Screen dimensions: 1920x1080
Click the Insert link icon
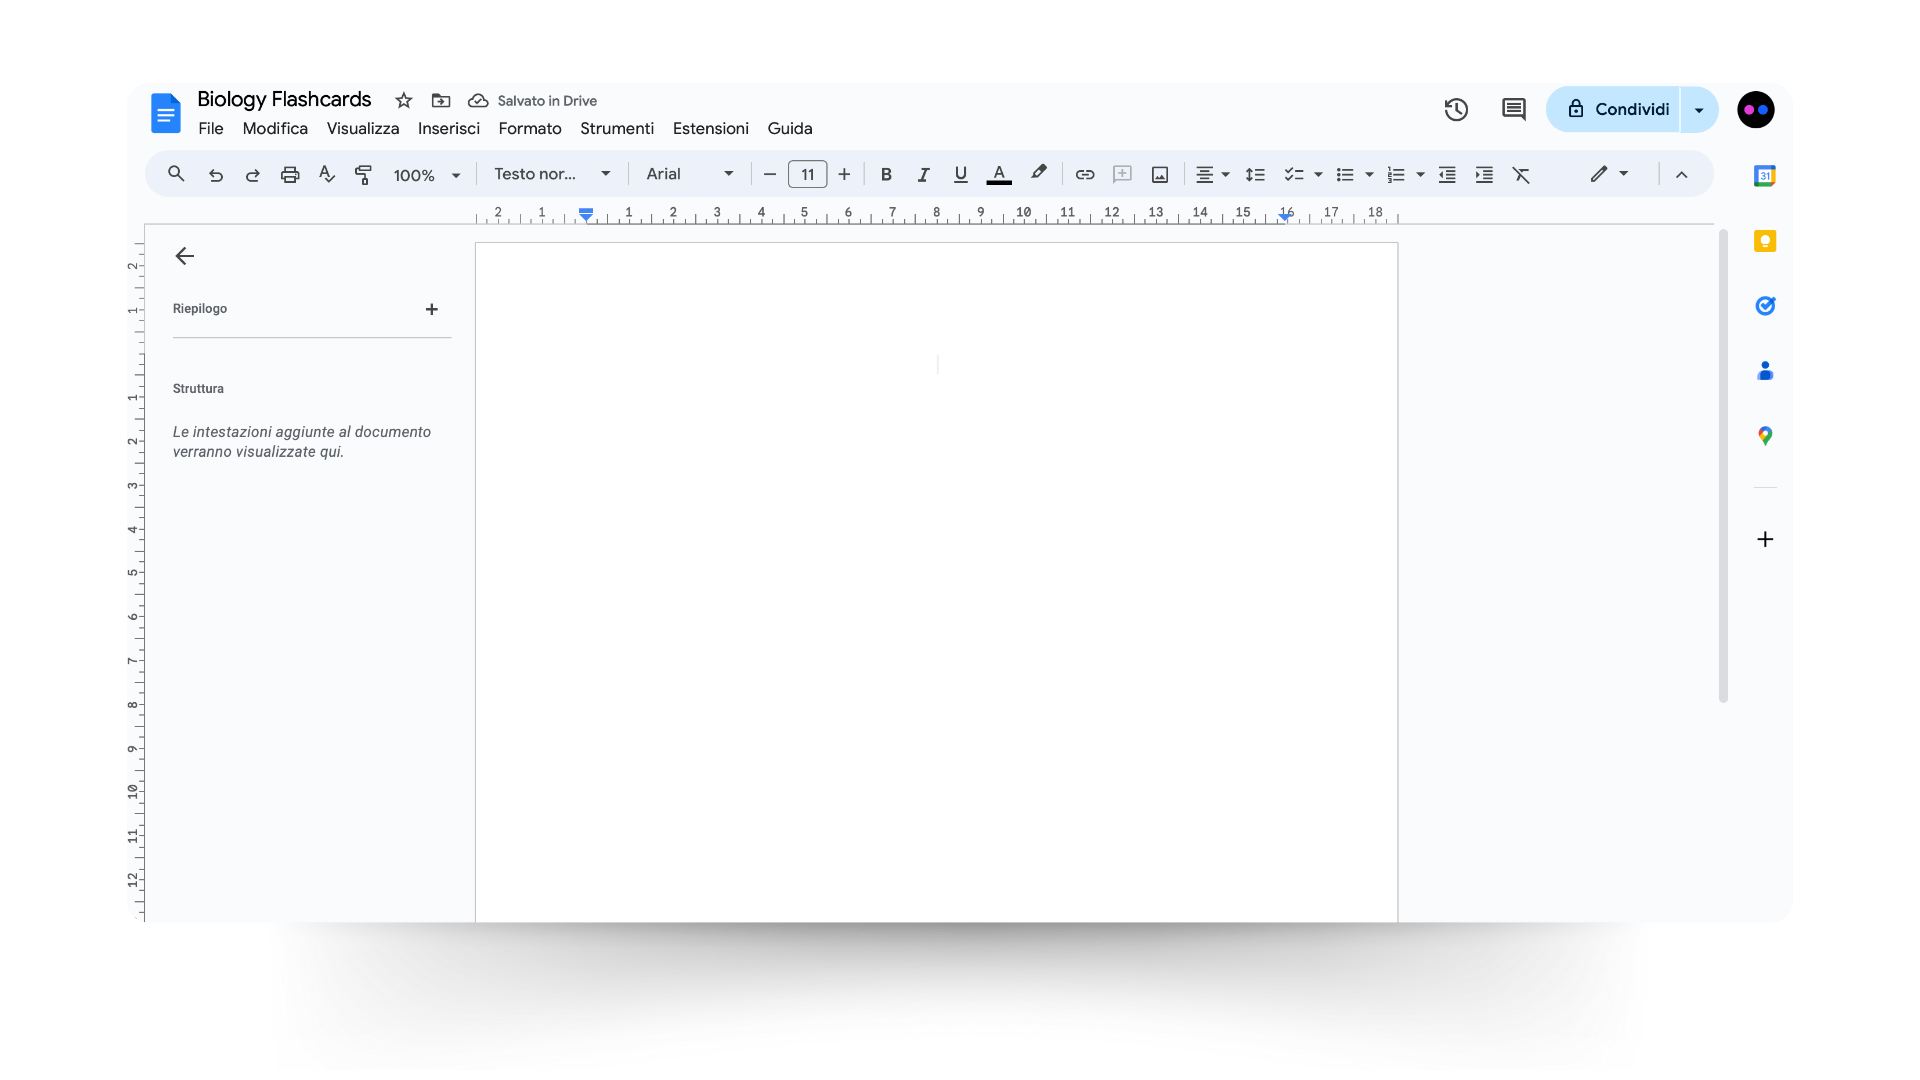click(x=1085, y=174)
